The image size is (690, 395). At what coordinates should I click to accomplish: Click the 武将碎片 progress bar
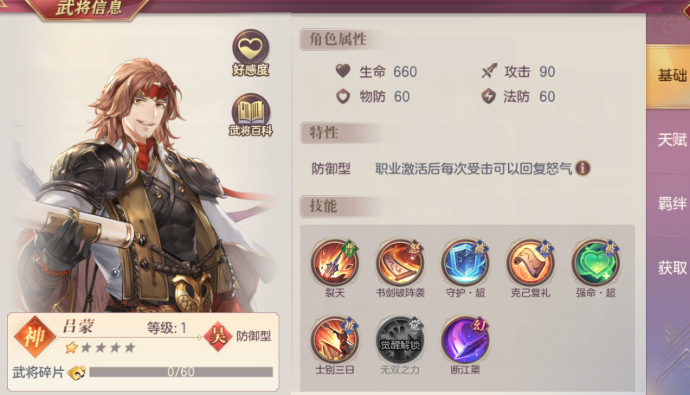pos(181,372)
